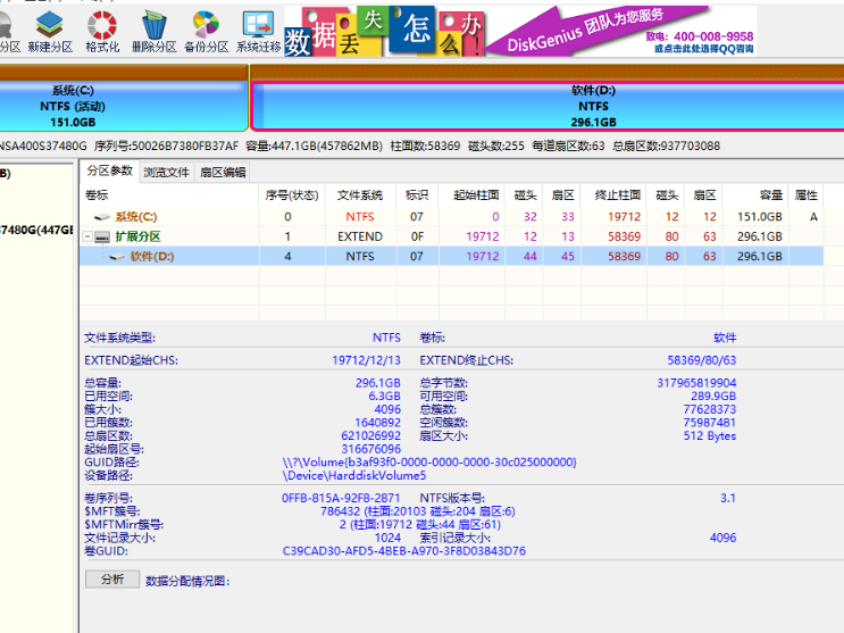Launch 系统迁移 (system migration) tool
This screenshot has height=633, width=844.
[258, 32]
